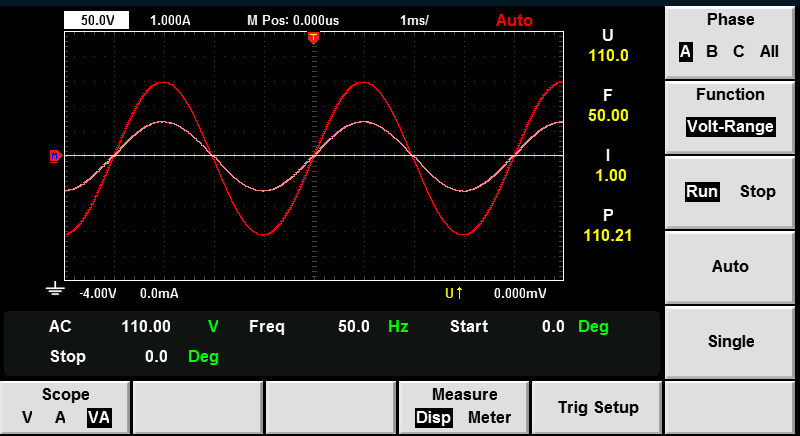Switch Measure to Meter mode

pos(489,418)
